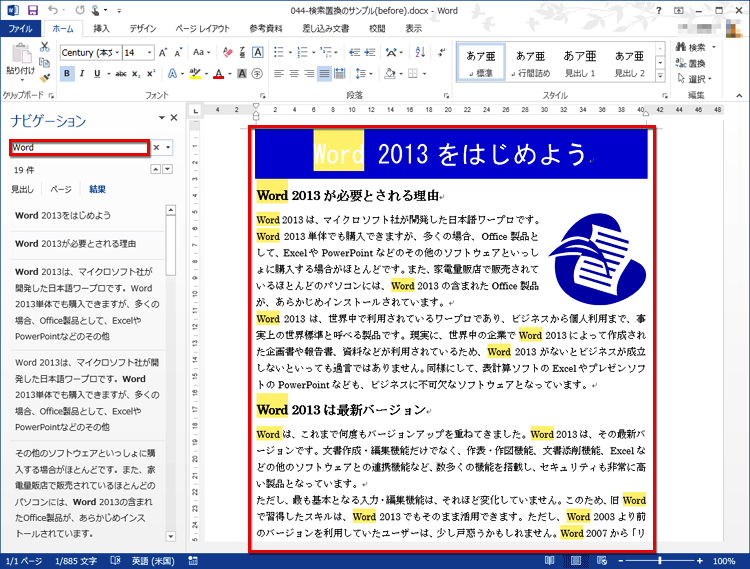Expand bullet list dropdown arrow

pos(290,52)
